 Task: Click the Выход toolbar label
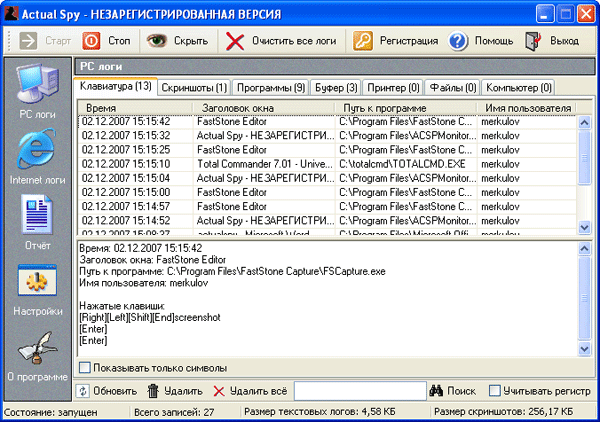[564, 41]
